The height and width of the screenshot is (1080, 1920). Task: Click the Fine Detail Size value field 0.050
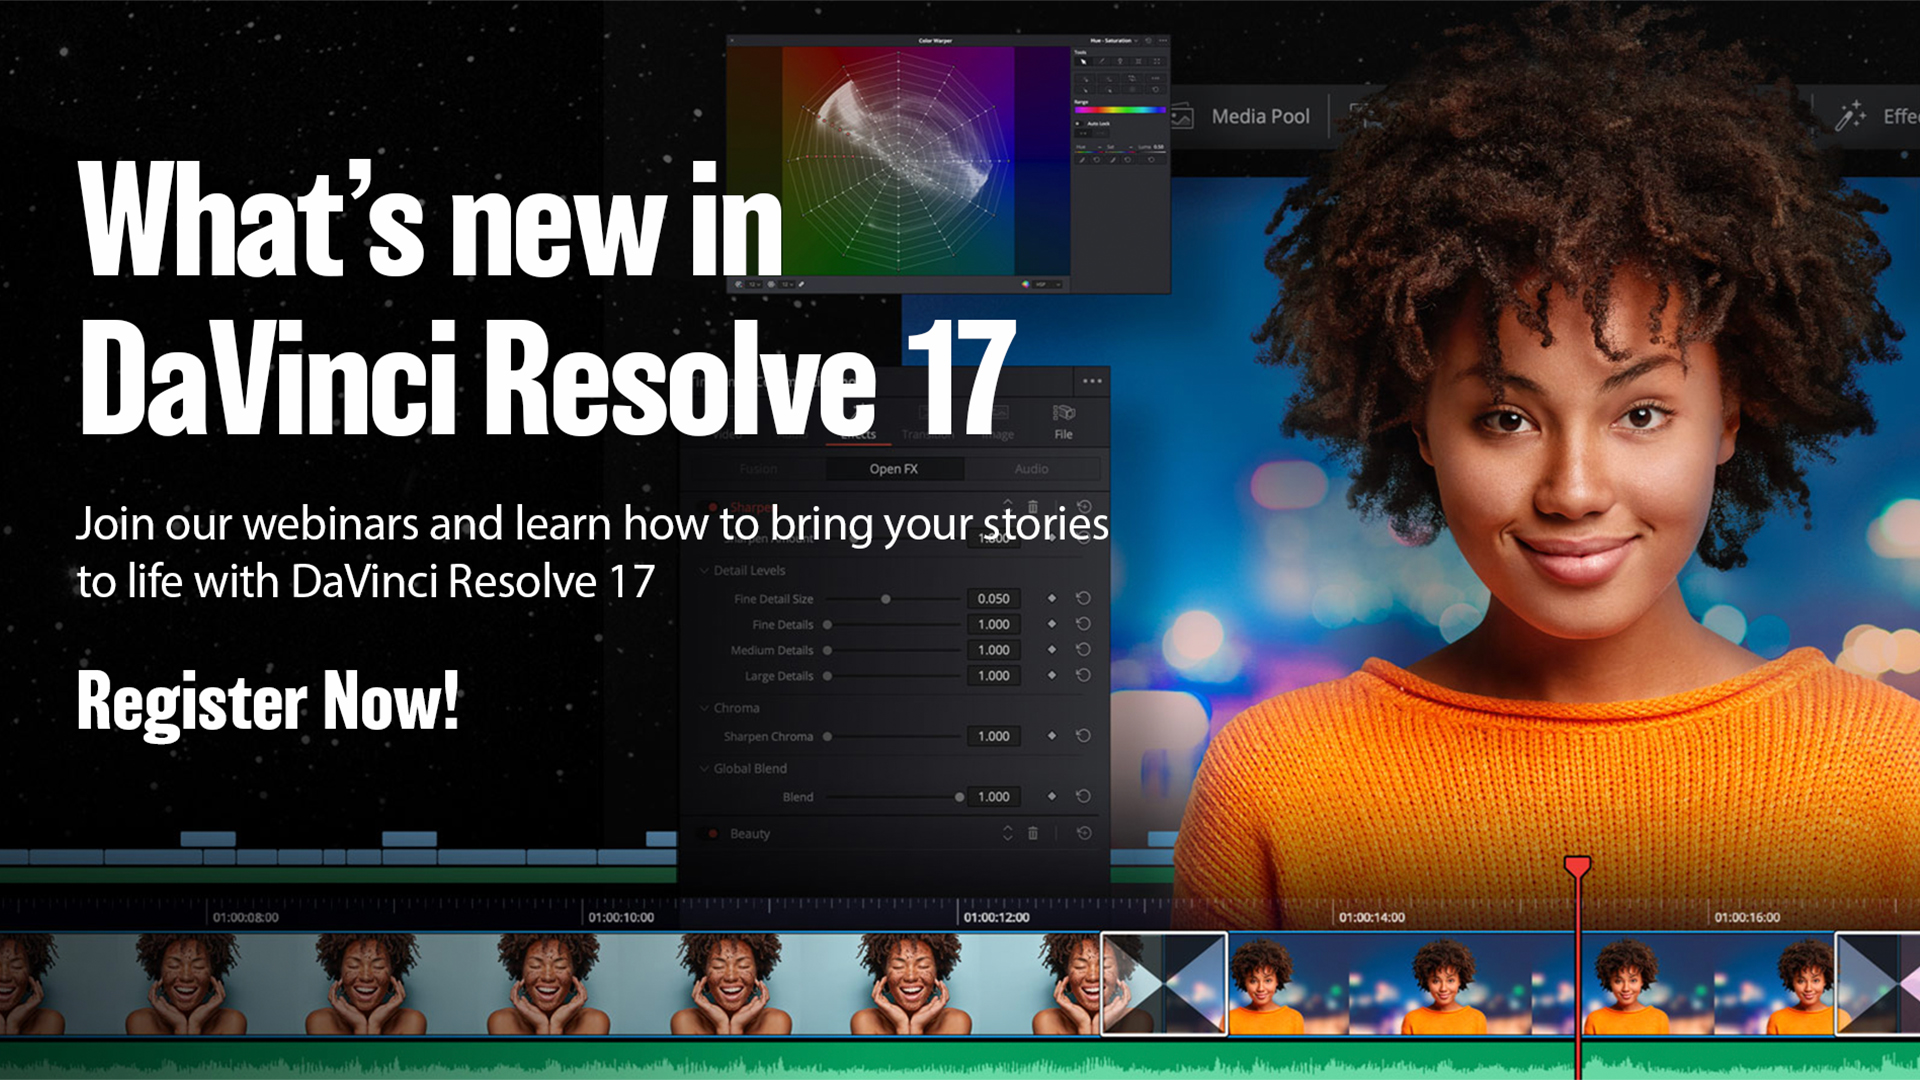click(993, 599)
